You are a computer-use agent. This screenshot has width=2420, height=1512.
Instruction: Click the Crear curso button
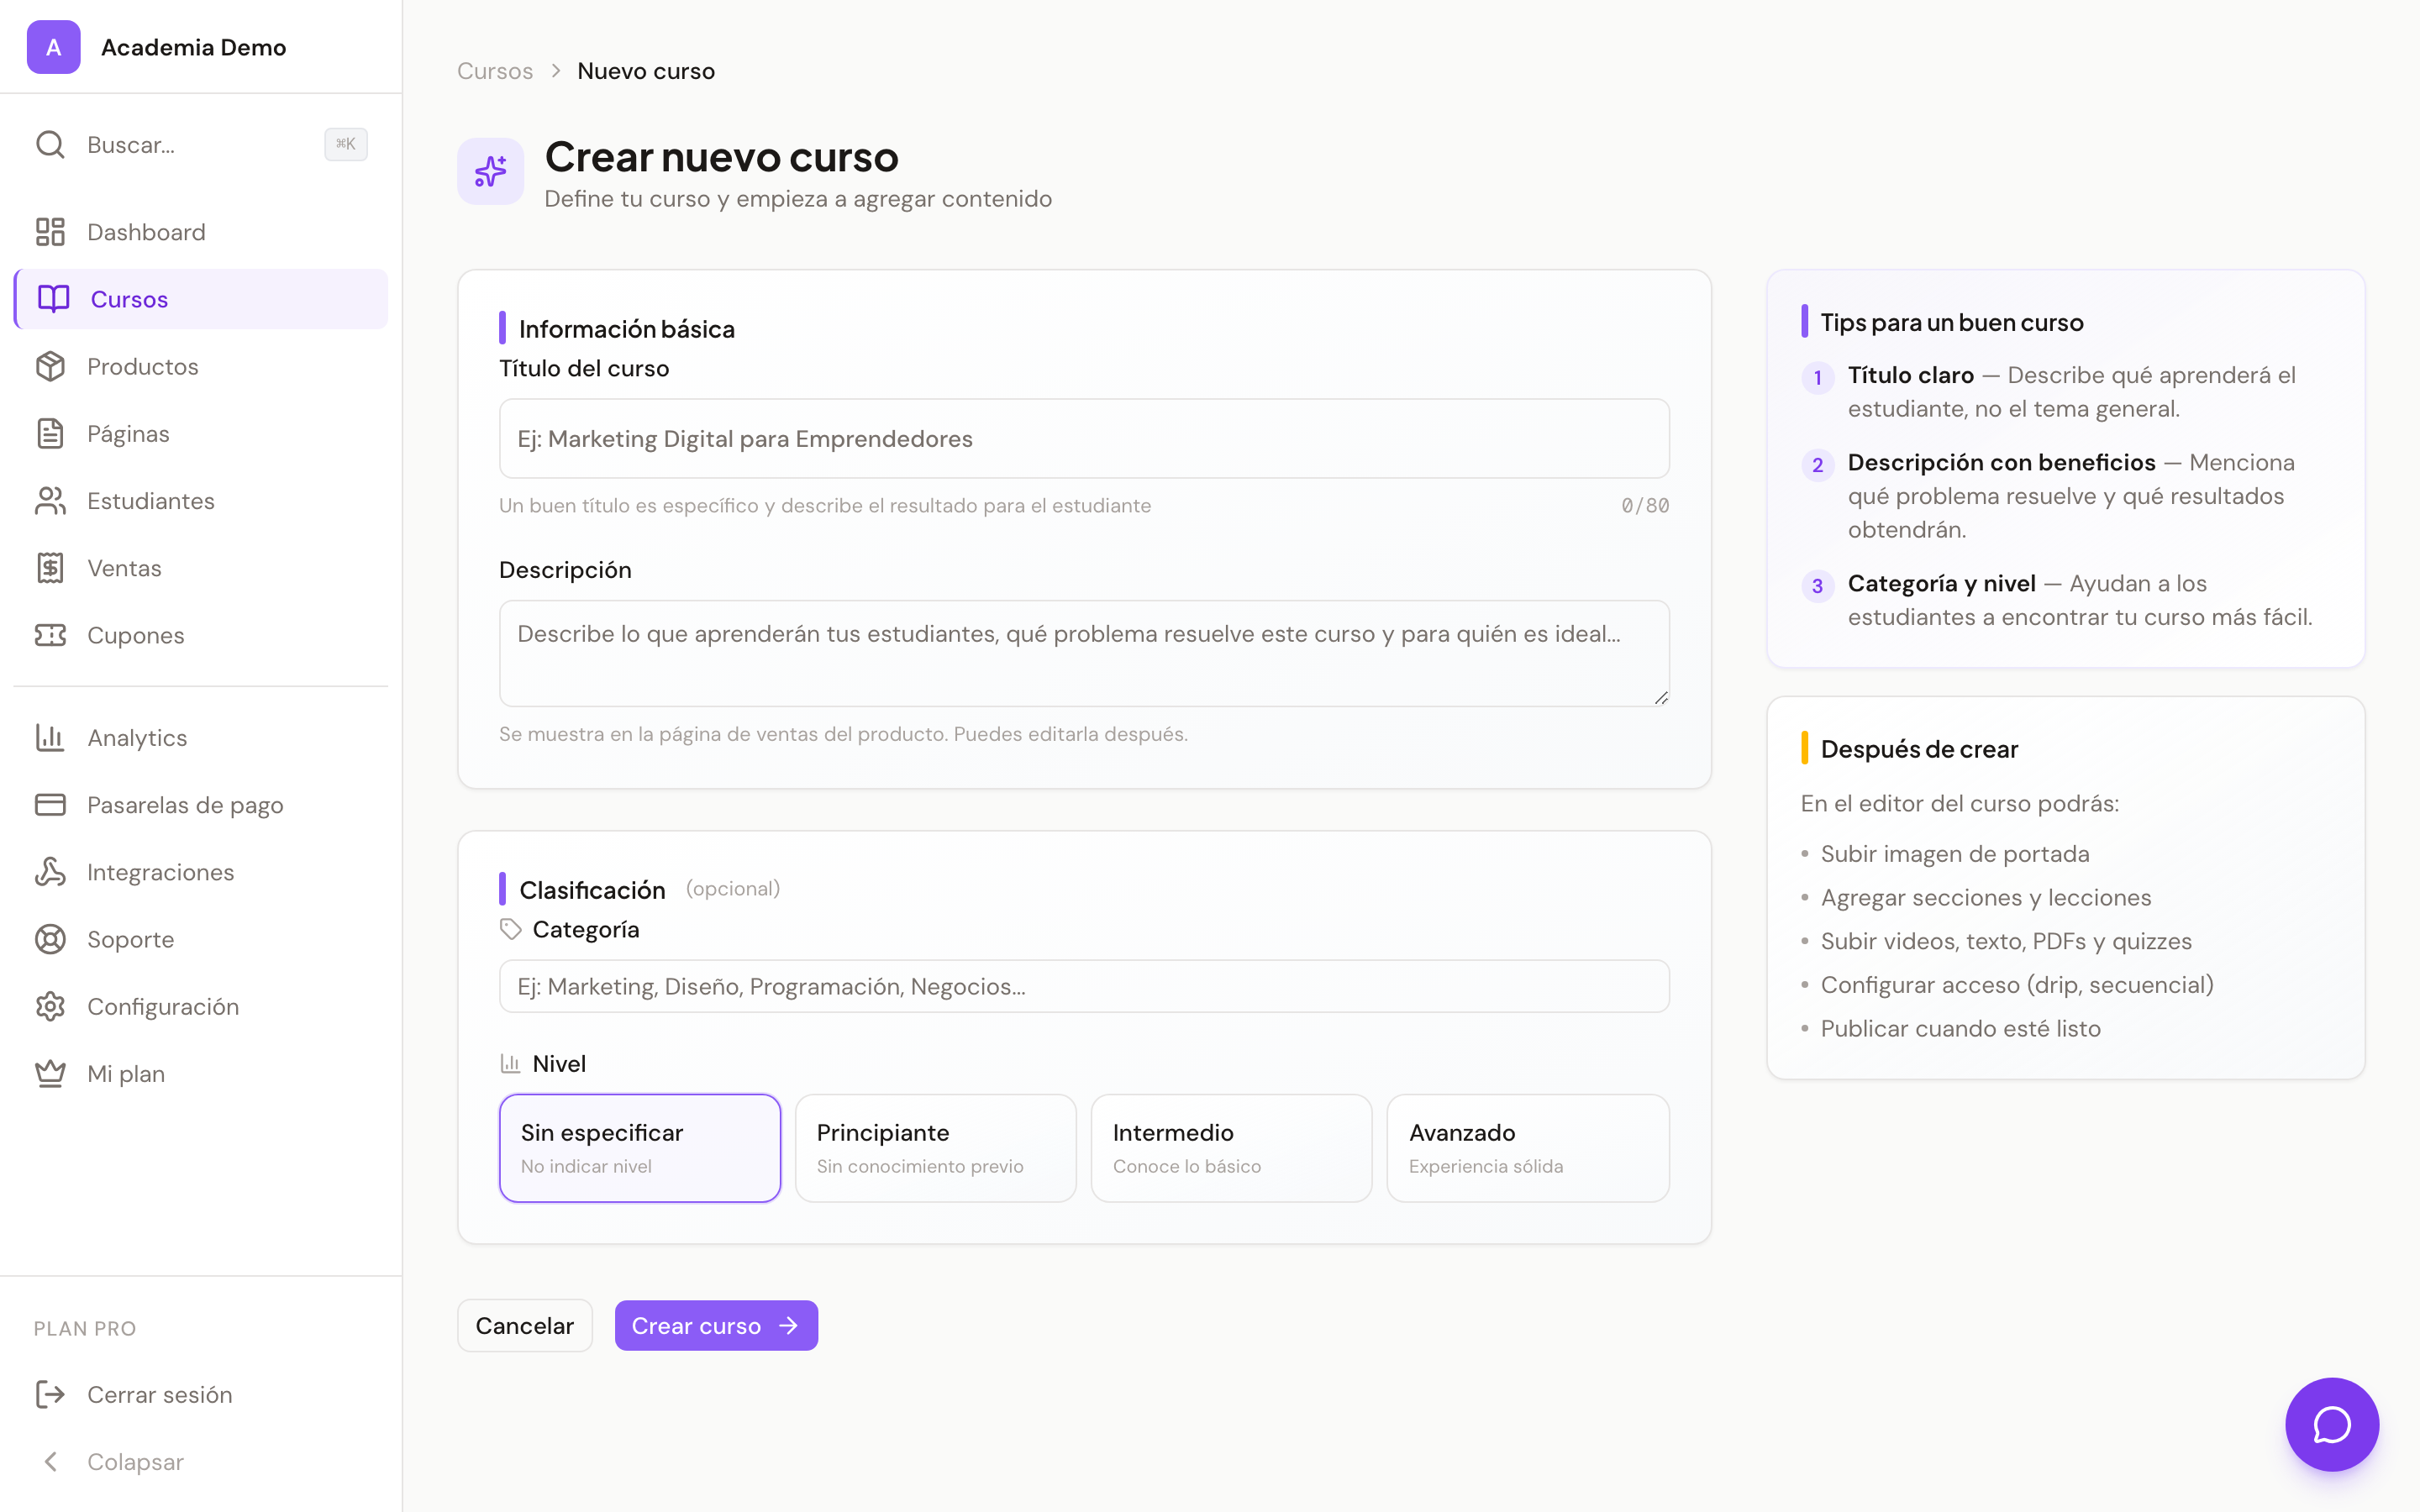click(716, 1325)
